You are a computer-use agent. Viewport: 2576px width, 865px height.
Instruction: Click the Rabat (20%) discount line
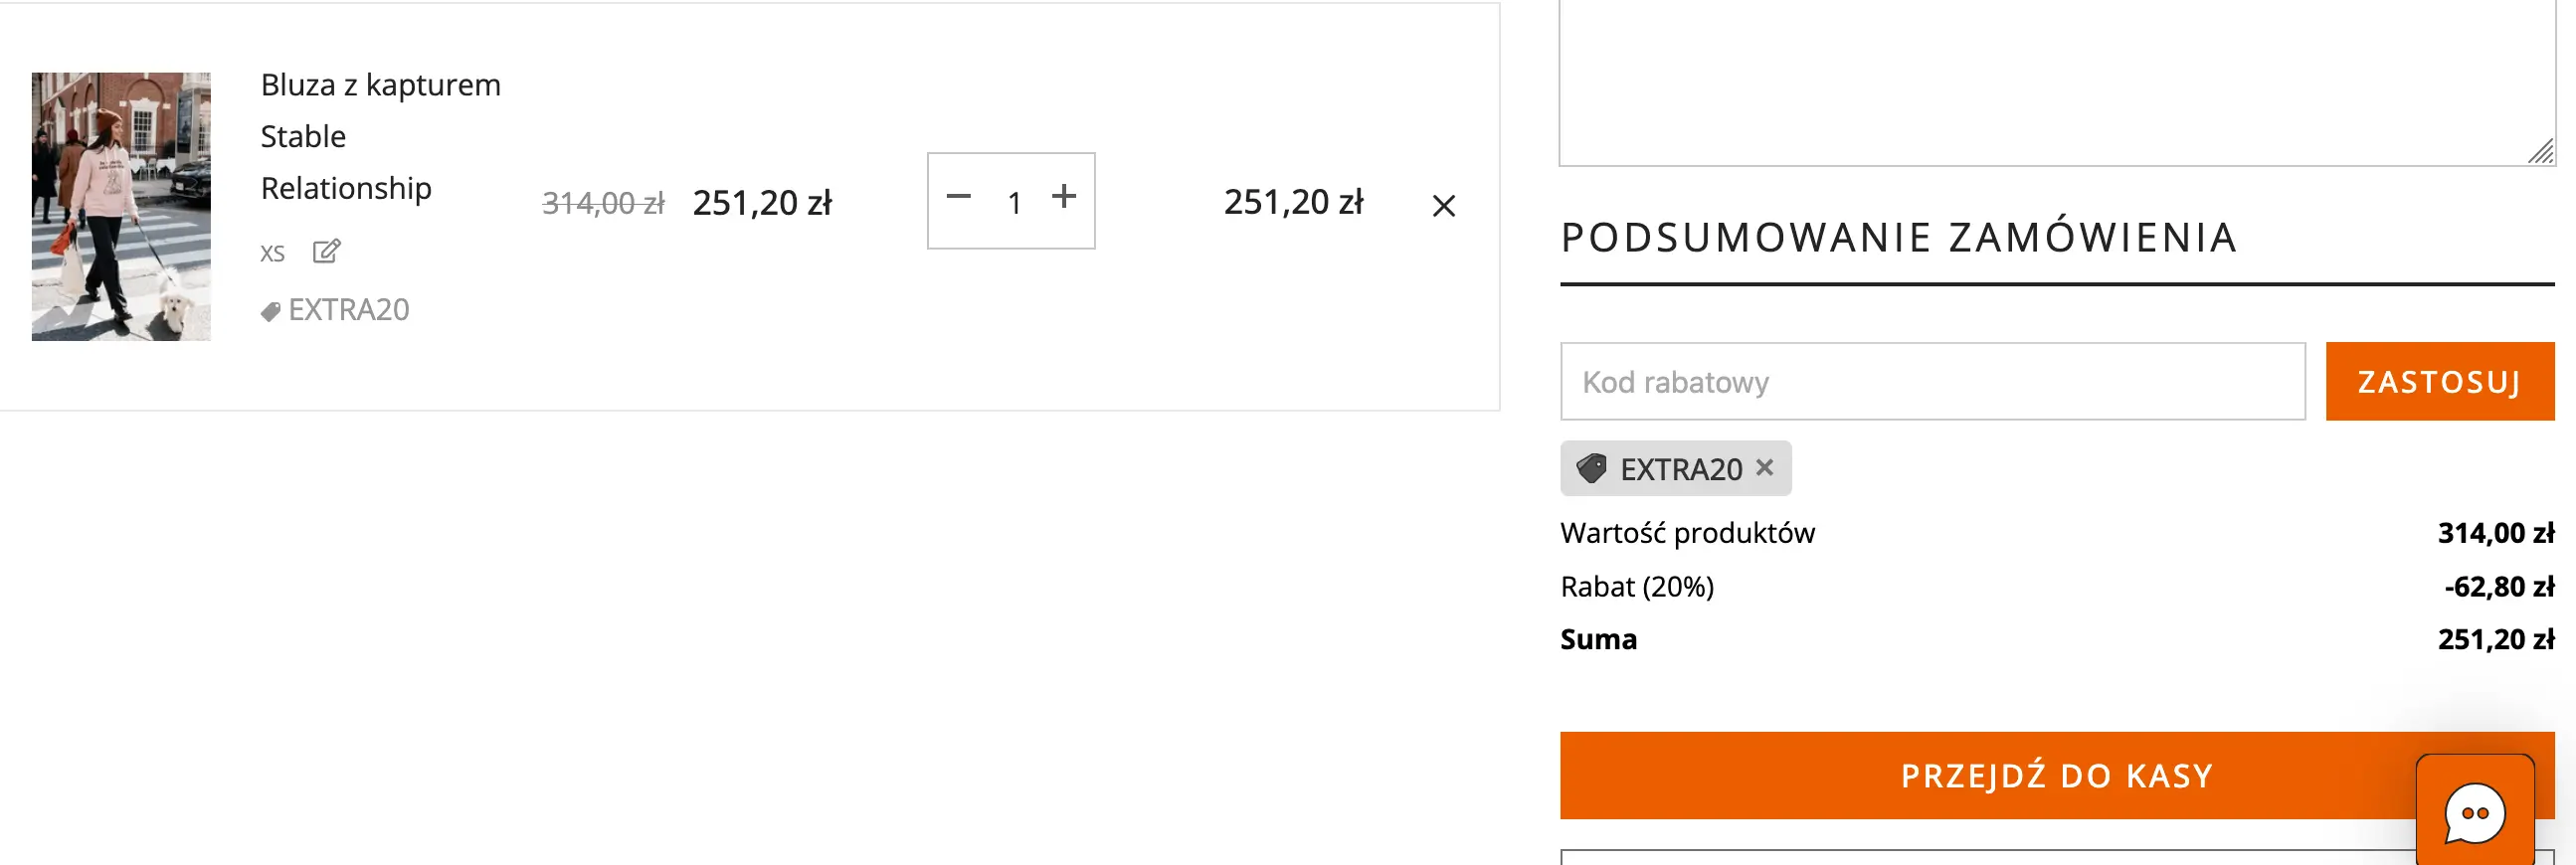(1637, 586)
